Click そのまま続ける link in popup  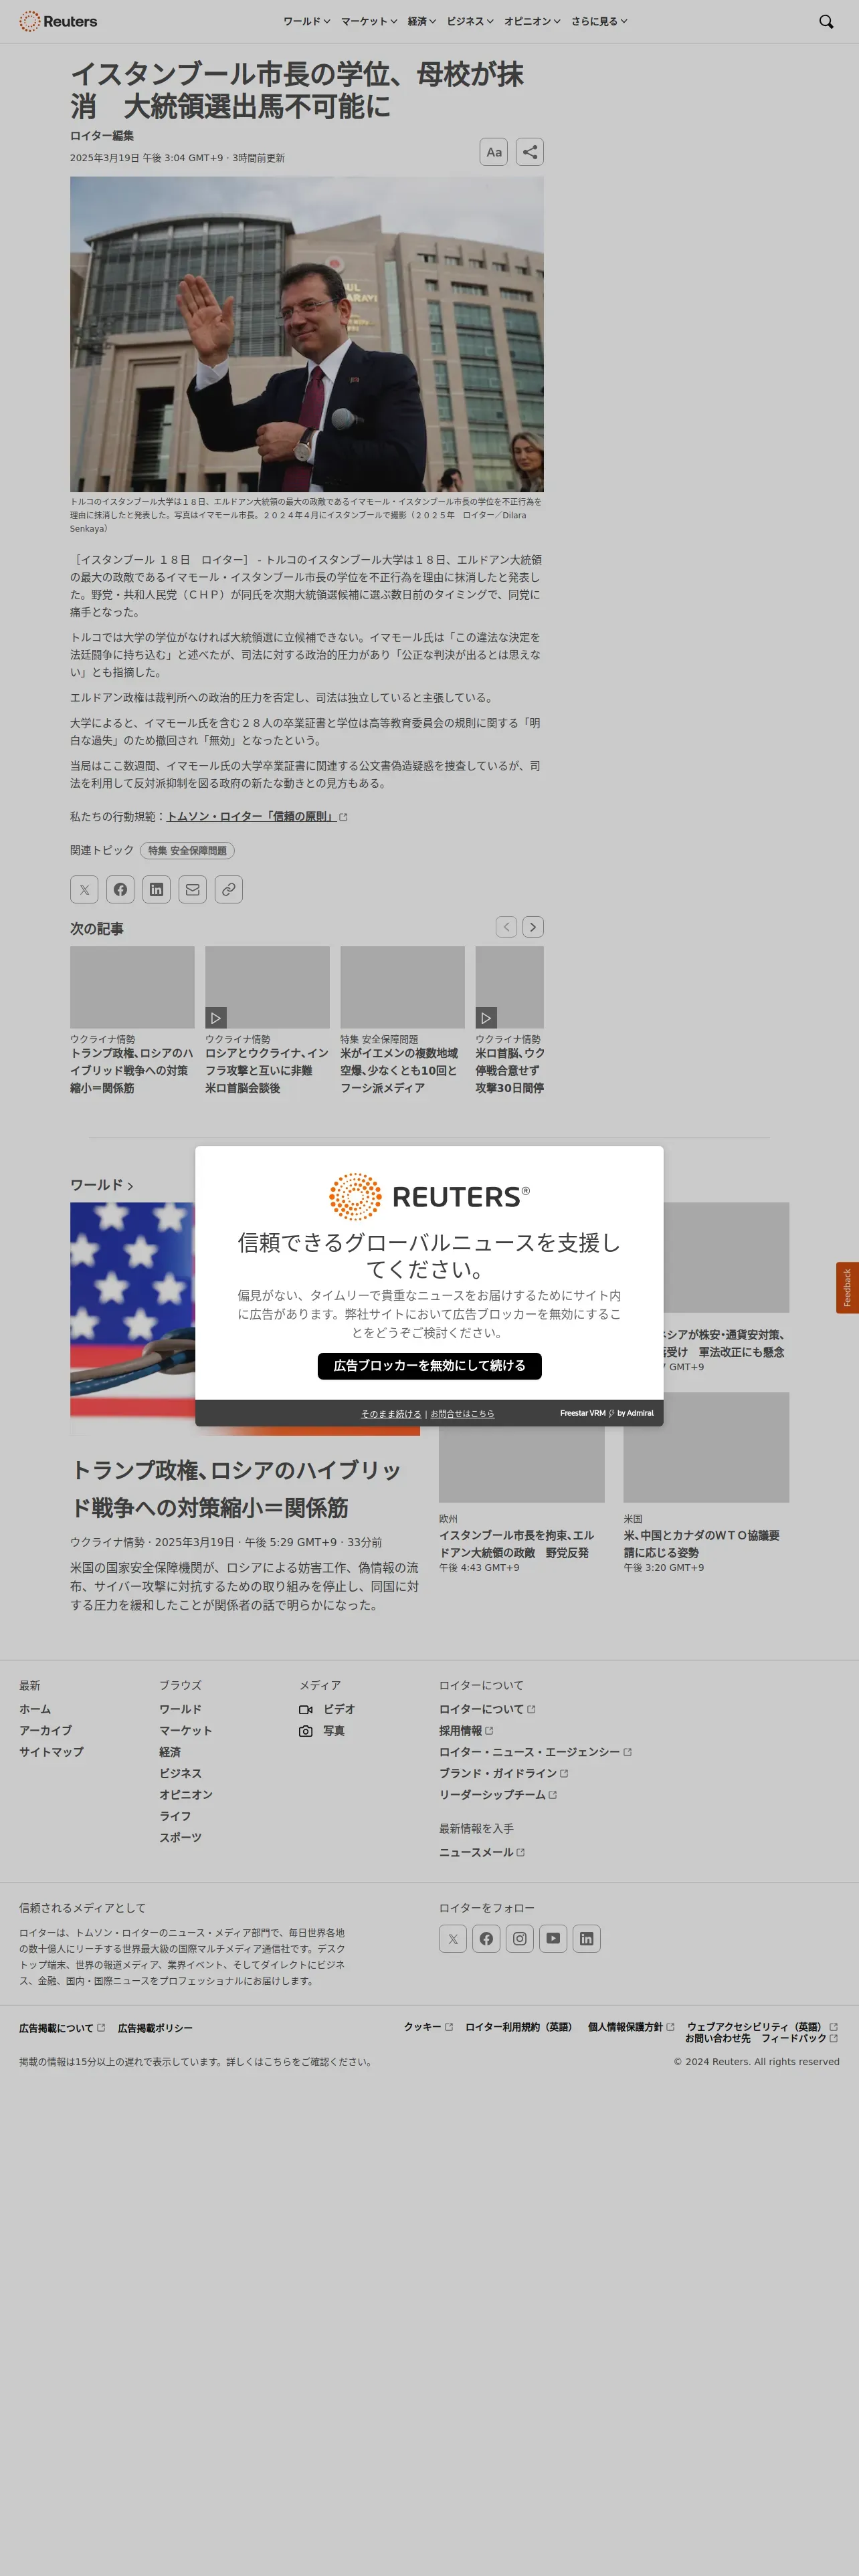tap(391, 1413)
